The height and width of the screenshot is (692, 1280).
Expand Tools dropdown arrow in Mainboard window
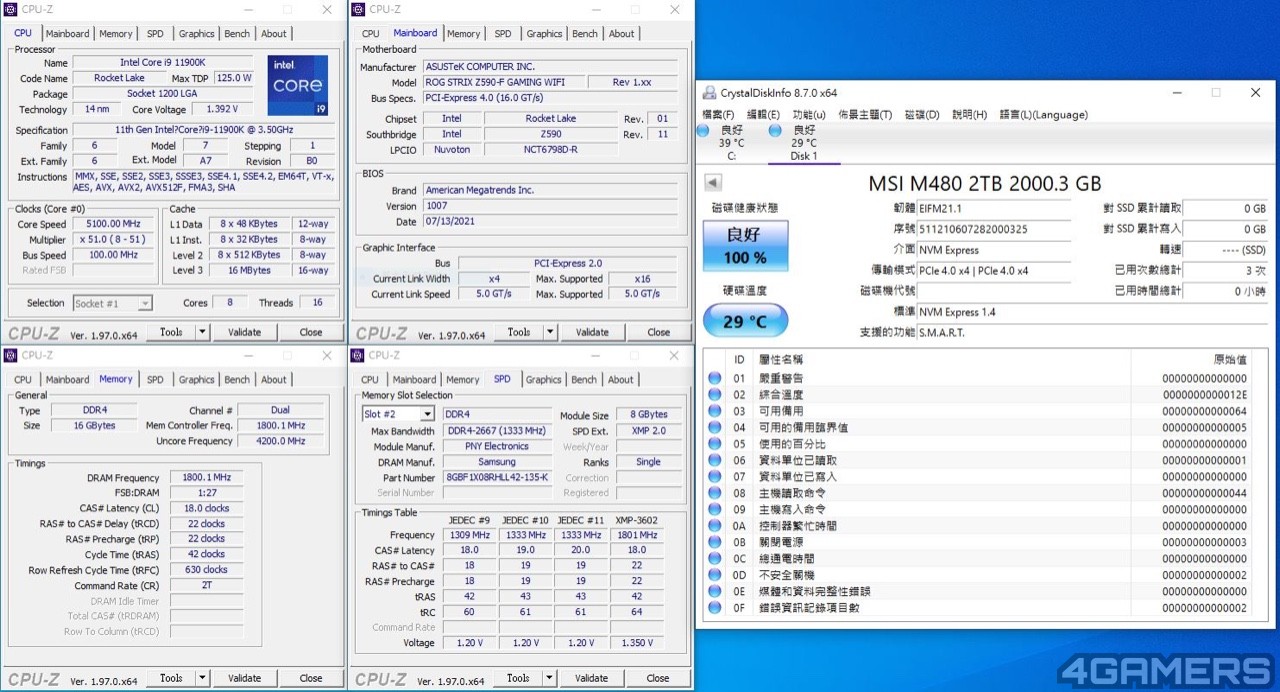[548, 332]
